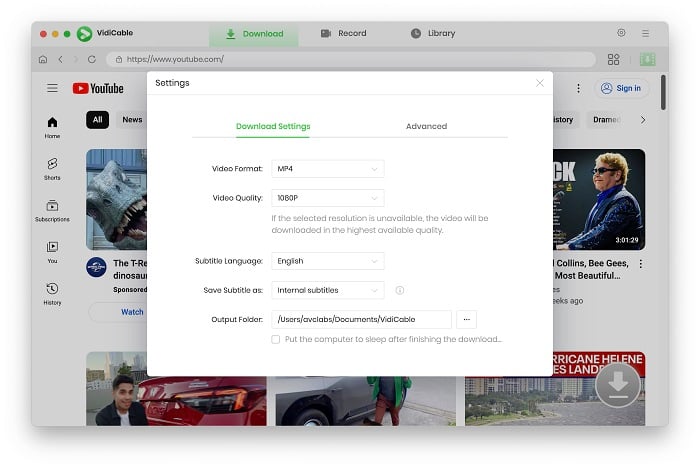Screen dimensions: 700x468
Task: Select the All category chip
Action: tap(97, 120)
